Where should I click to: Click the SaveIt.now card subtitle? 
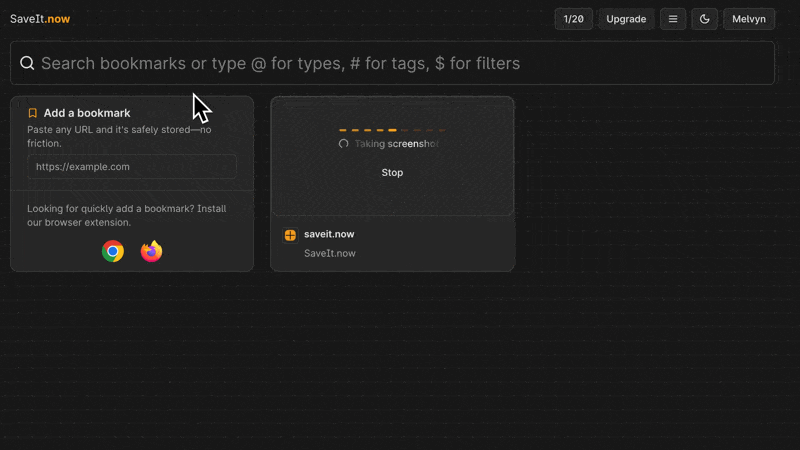[x=330, y=253]
